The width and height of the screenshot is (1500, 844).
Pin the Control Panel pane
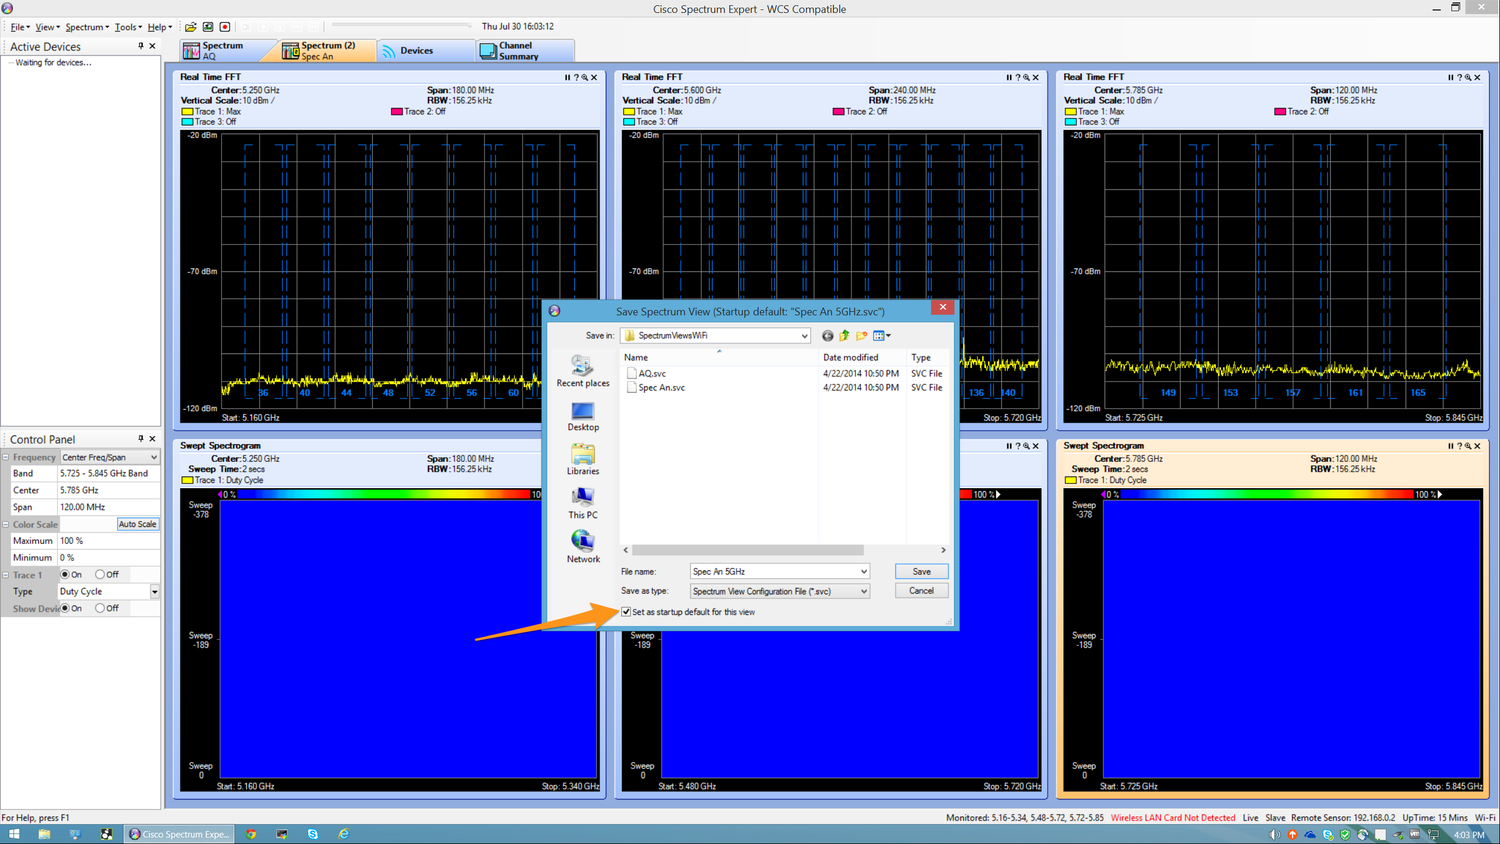(141, 439)
